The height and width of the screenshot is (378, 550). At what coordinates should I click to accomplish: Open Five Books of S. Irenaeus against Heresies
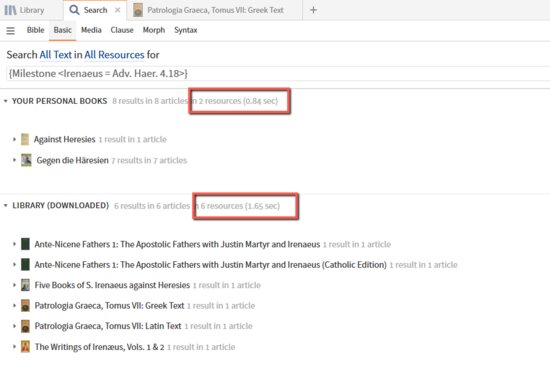click(x=112, y=285)
